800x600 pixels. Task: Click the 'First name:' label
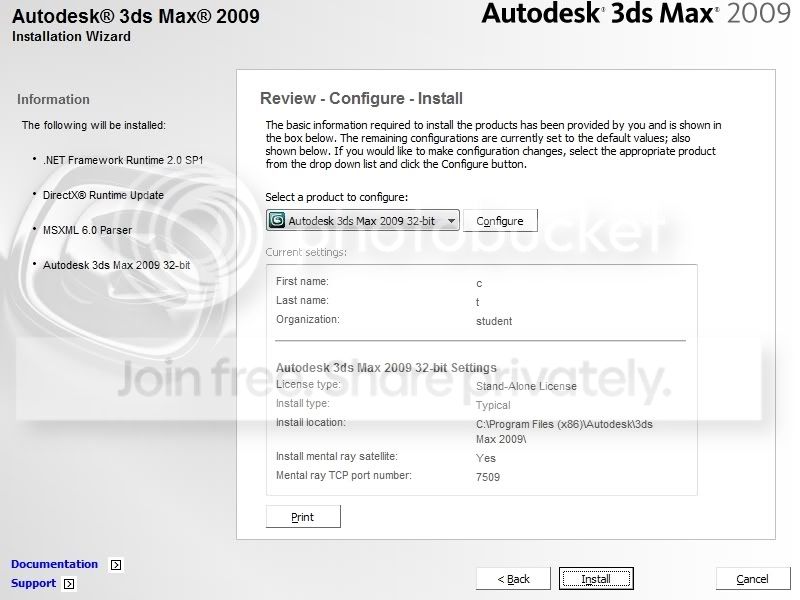(x=302, y=281)
